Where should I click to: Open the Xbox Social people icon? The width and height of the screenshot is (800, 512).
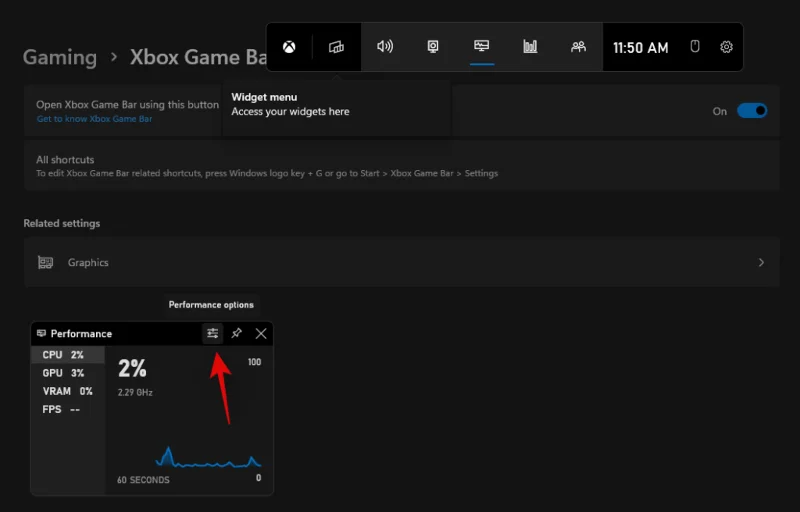pyautogui.click(x=578, y=47)
